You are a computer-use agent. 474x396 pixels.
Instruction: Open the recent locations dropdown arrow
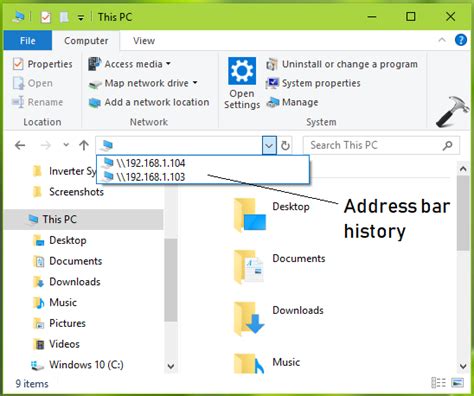[x=66, y=145]
